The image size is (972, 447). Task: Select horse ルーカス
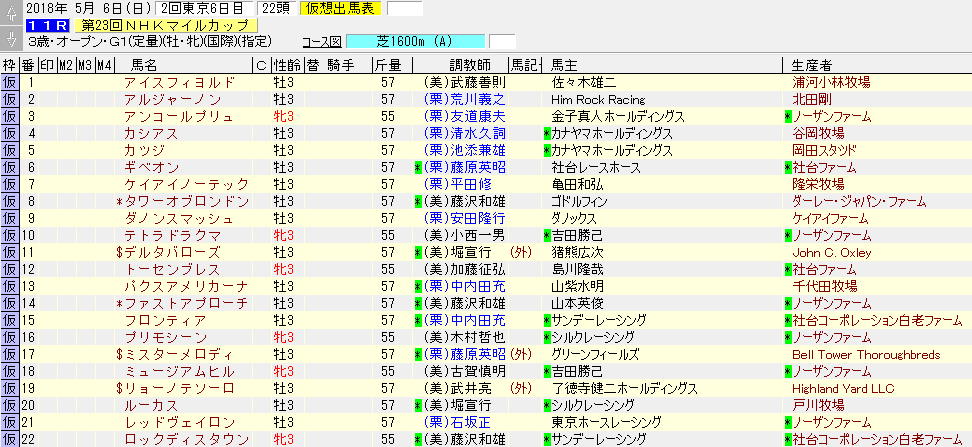151,406
